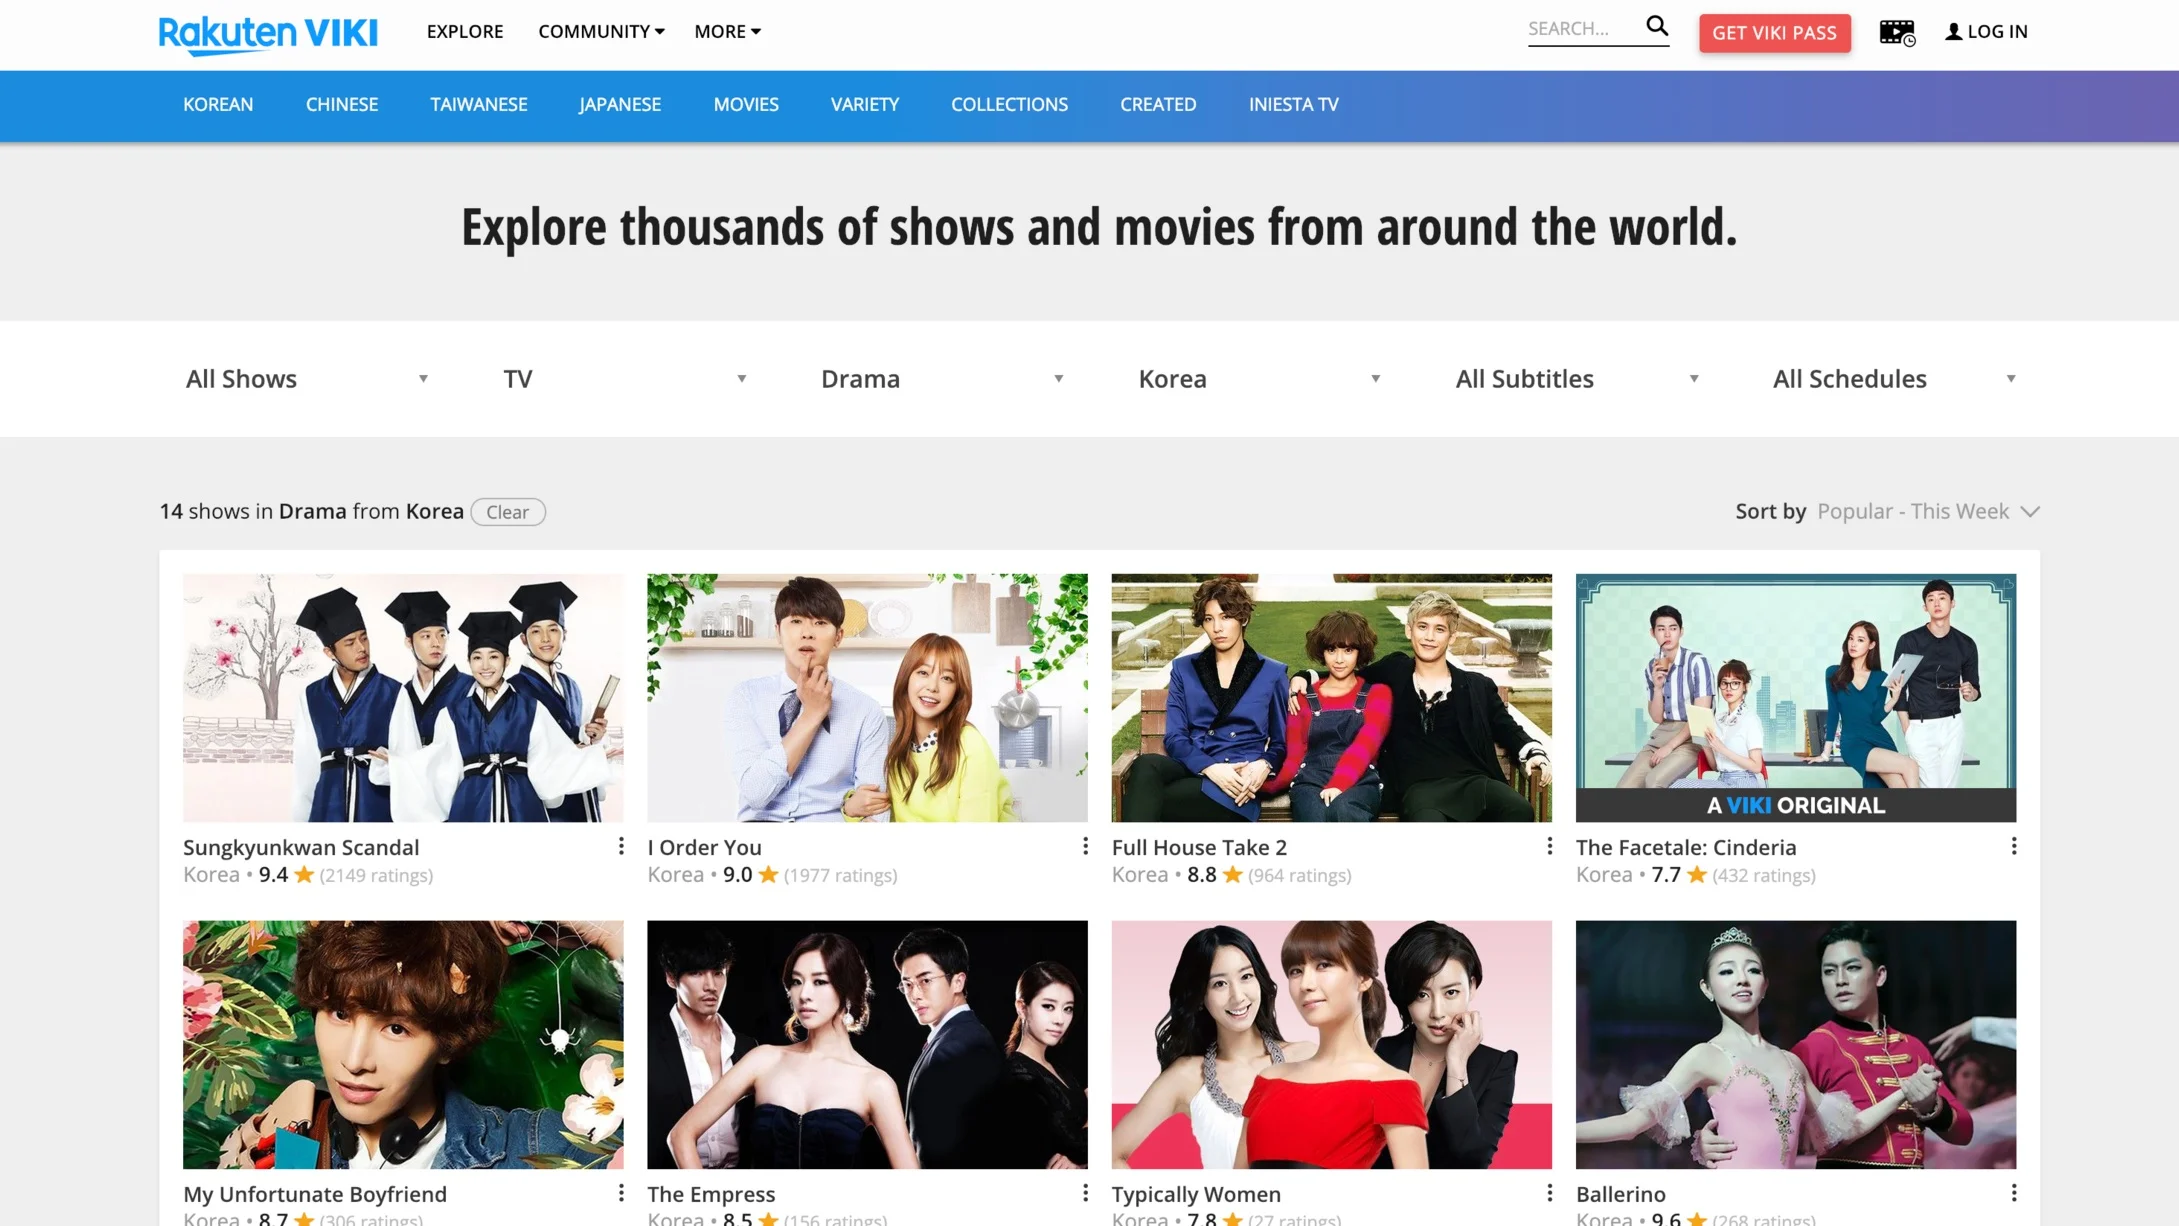This screenshot has height=1226, width=2179.
Task: Click the Rakuten VIKI logo
Action: (x=268, y=34)
